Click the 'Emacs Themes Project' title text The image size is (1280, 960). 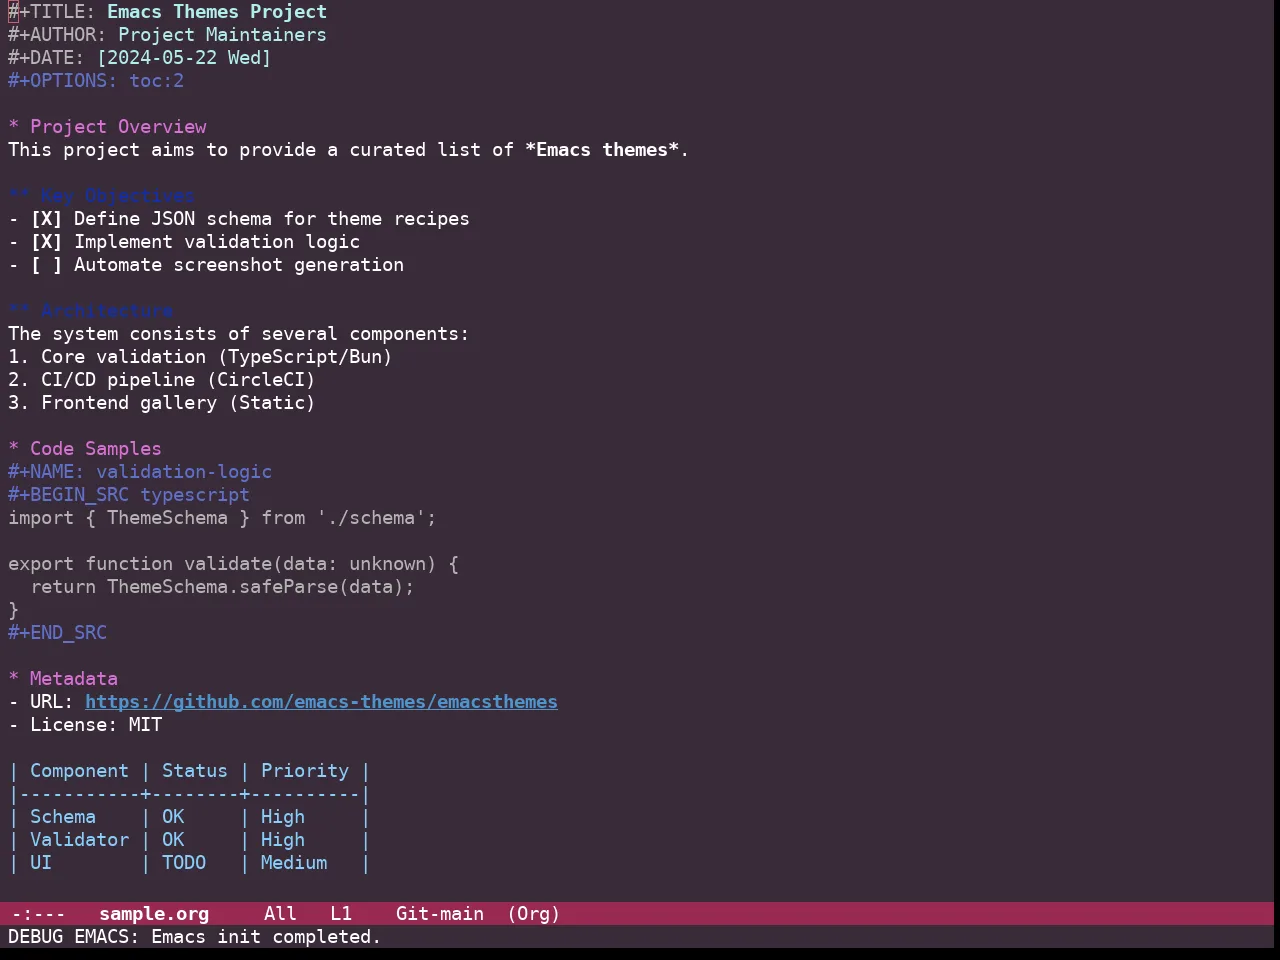tap(217, 12)
